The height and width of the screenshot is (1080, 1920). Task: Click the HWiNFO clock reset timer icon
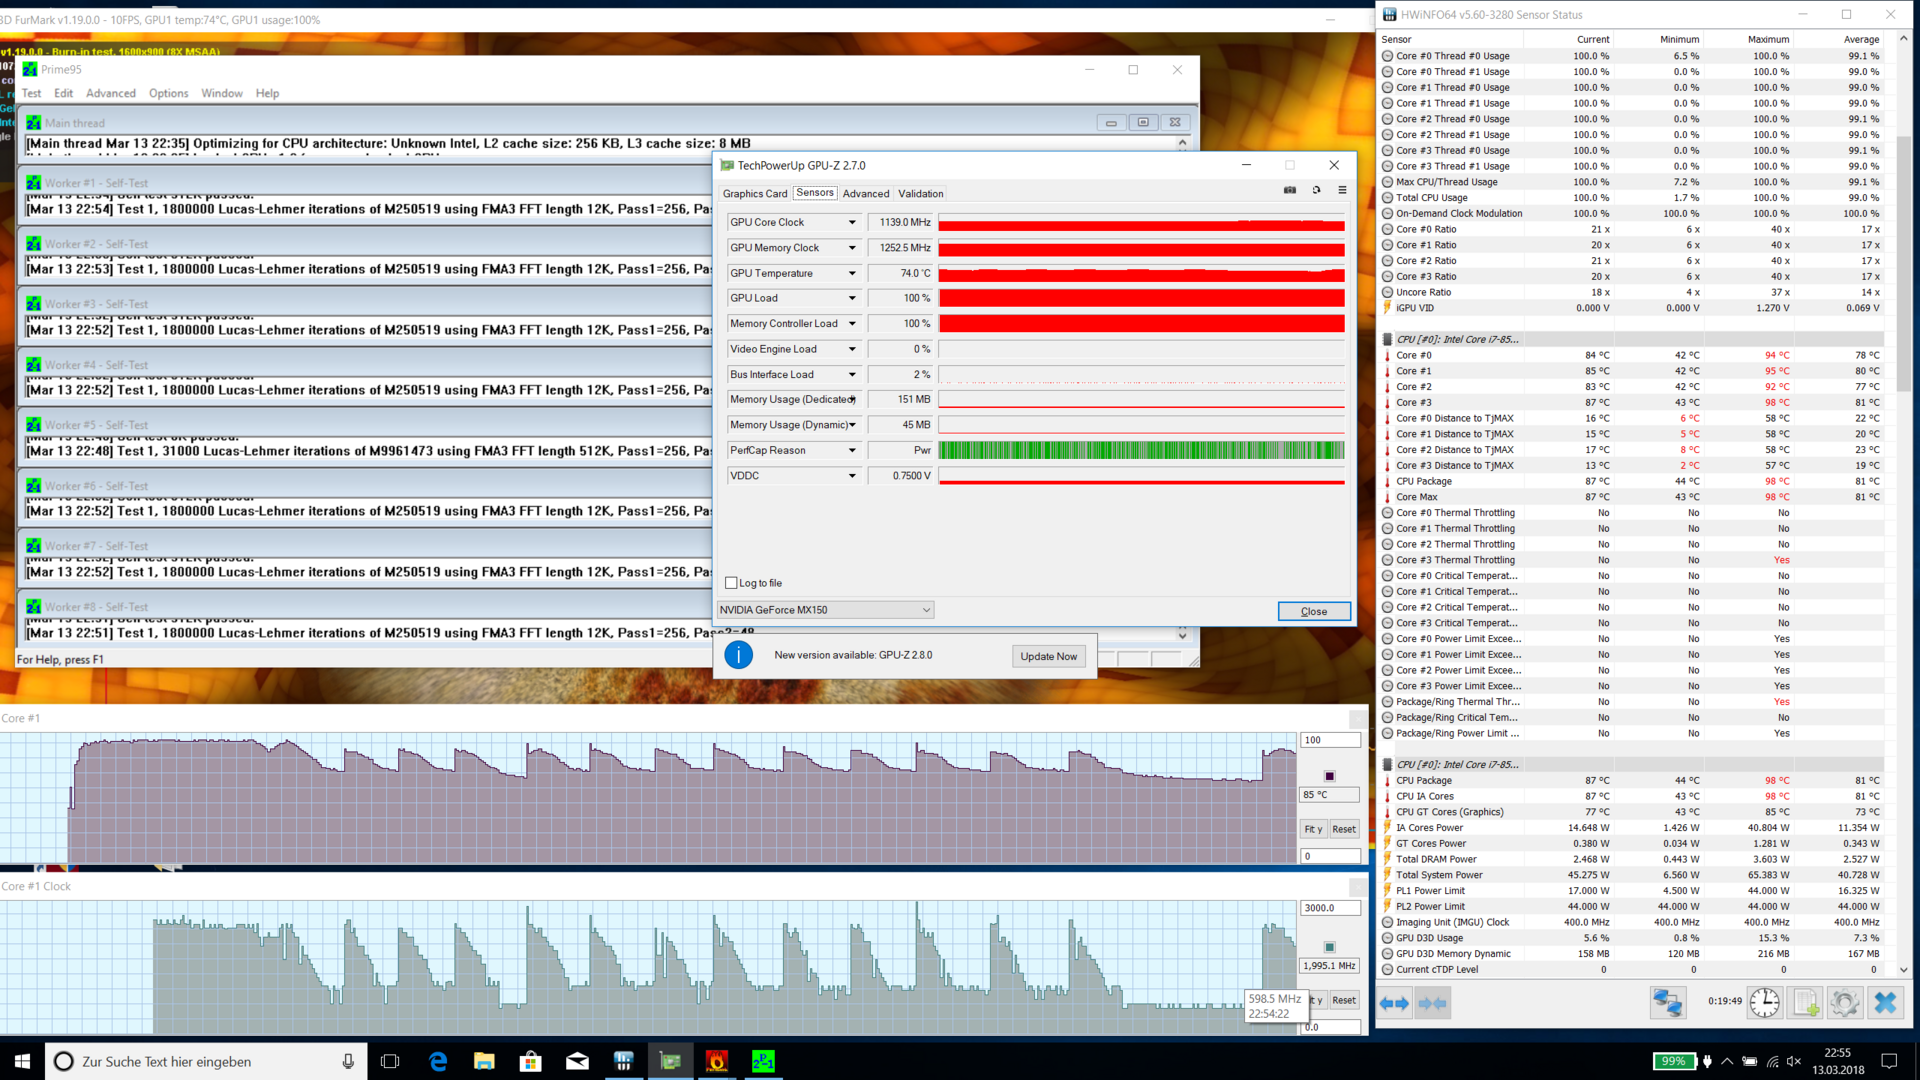coord(1764,1003)
